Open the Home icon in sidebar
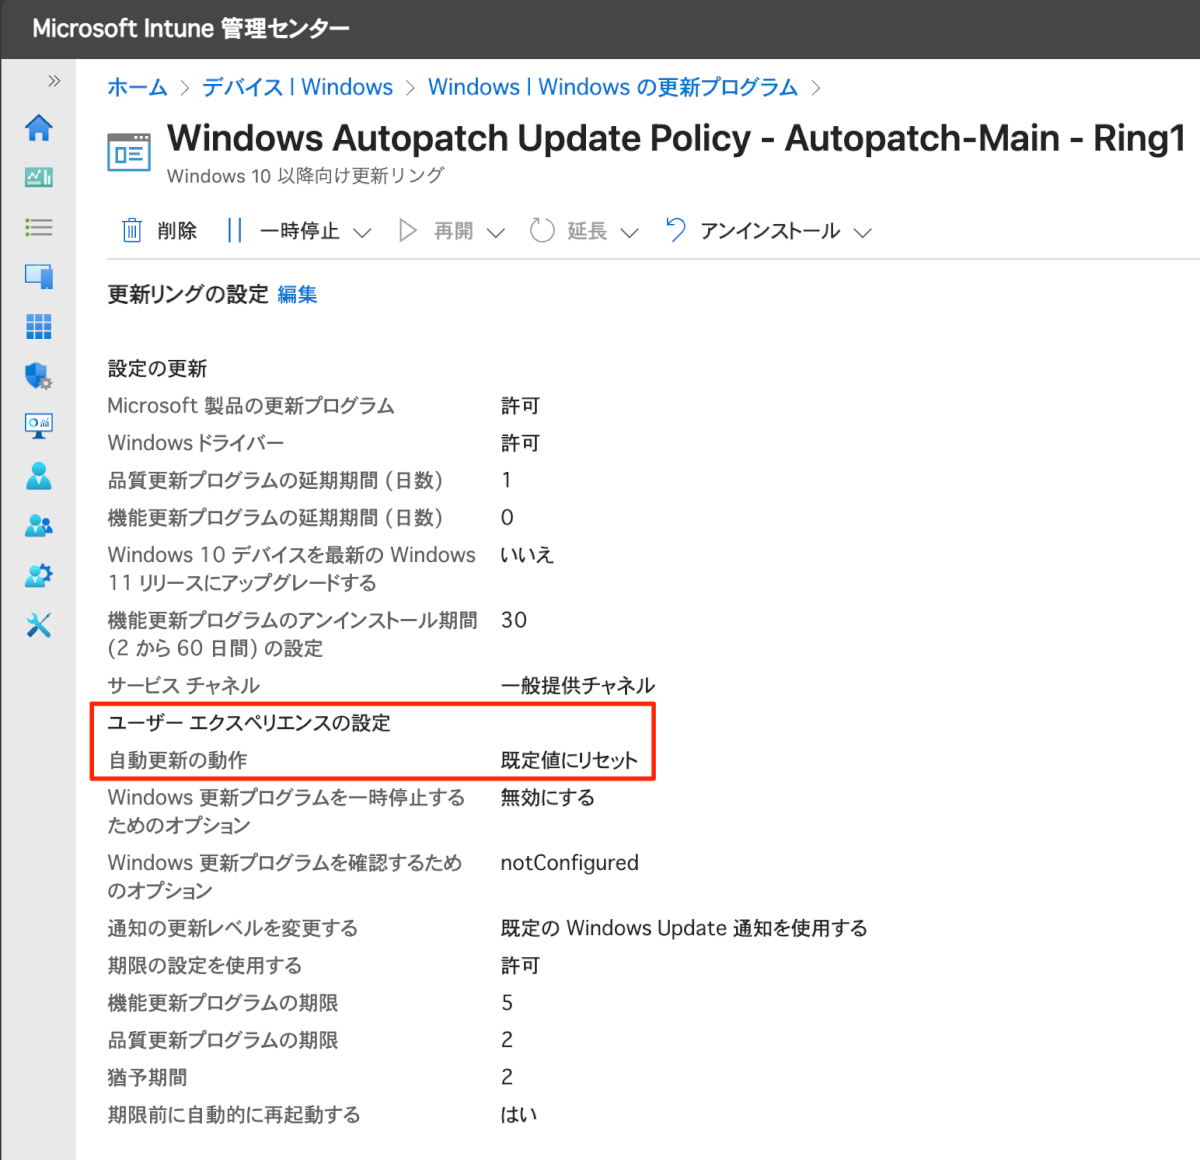Viewport: 1200px width, 1160px height. click(x=39, y=128)
